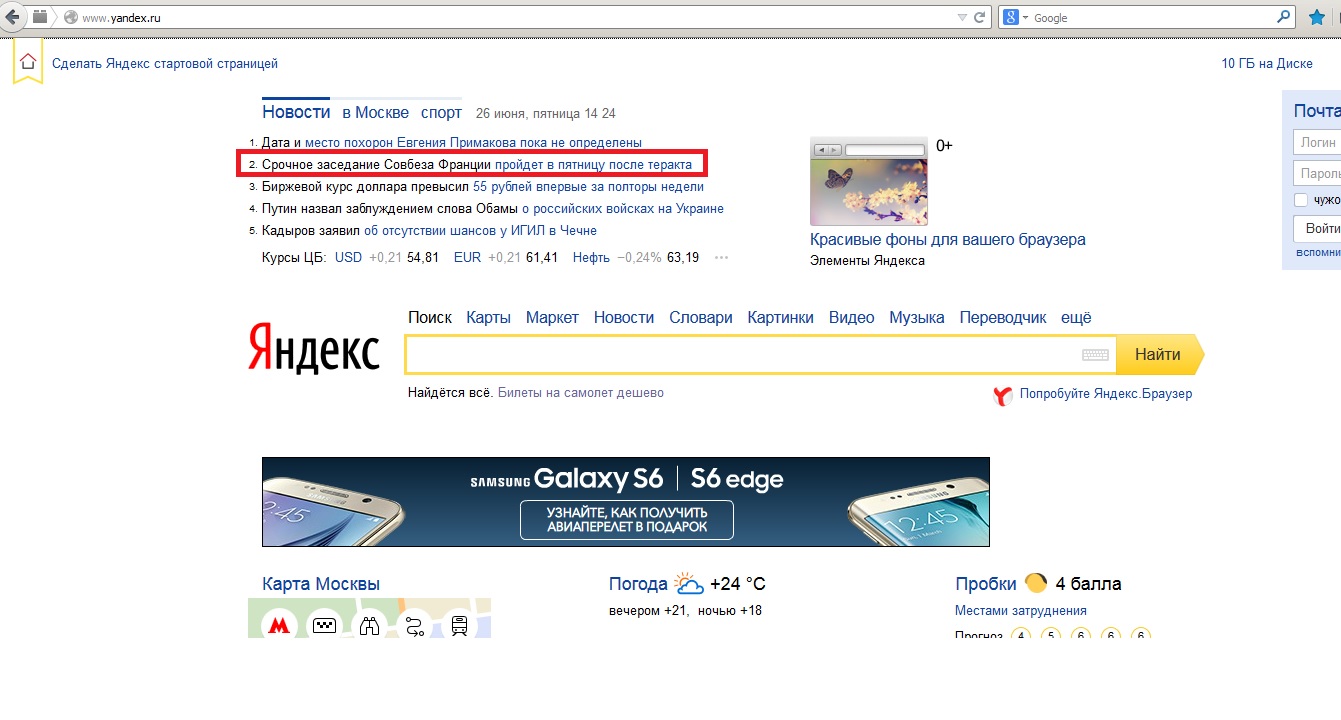Image resolution: width=1341 pixels, height=720 pixels.
Task: Open 'Красивые фоны для вашего браузера' link
Action: pos(948,240)
